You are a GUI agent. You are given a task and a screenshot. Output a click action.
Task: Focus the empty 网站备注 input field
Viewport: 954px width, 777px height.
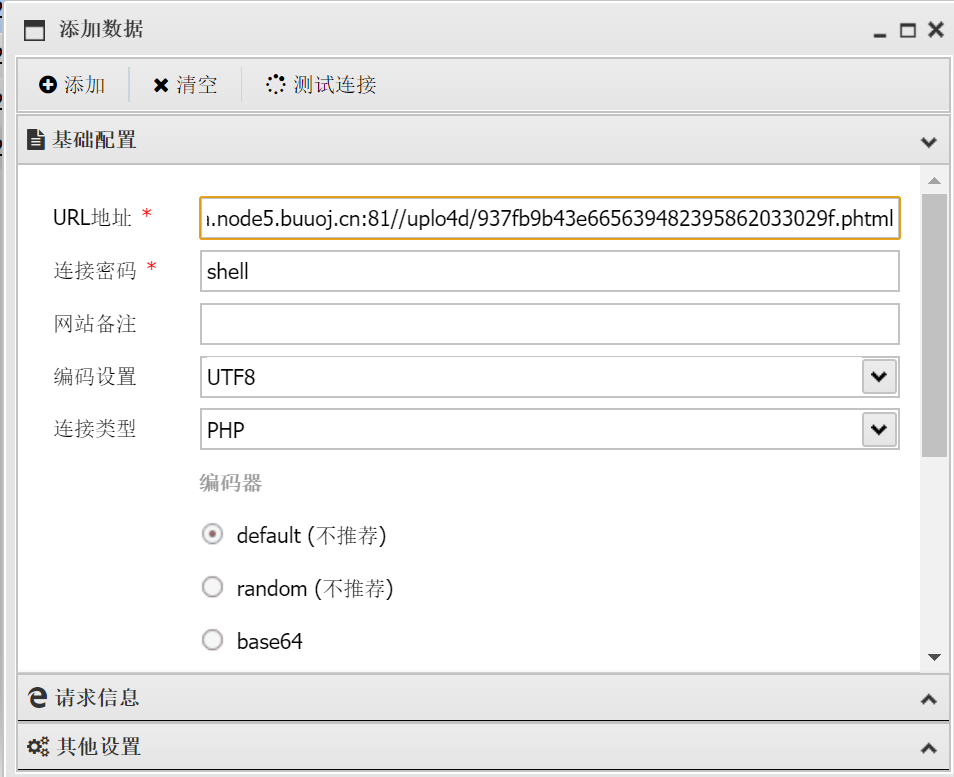click(549, 324)
